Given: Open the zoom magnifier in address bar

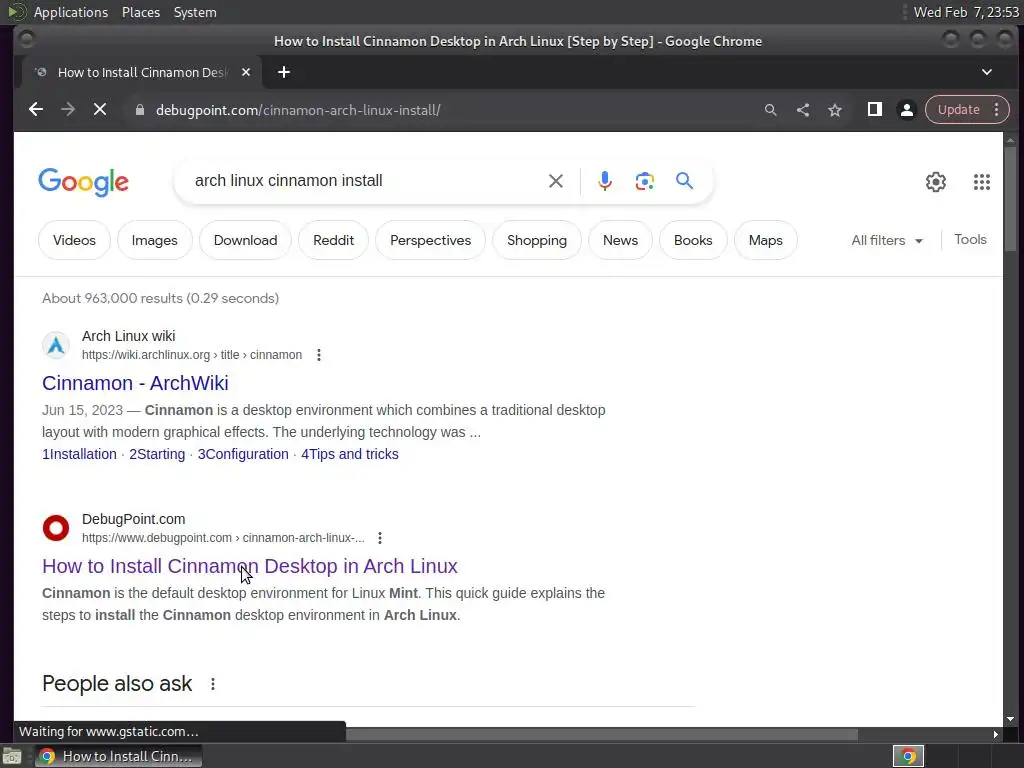Looking at the screenshot, I should coord(771,110).
